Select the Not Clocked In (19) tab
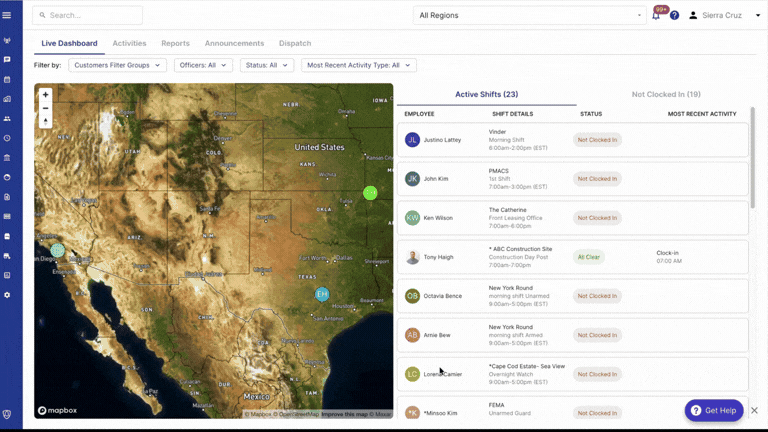768x432 pixels. coord(666,94)
